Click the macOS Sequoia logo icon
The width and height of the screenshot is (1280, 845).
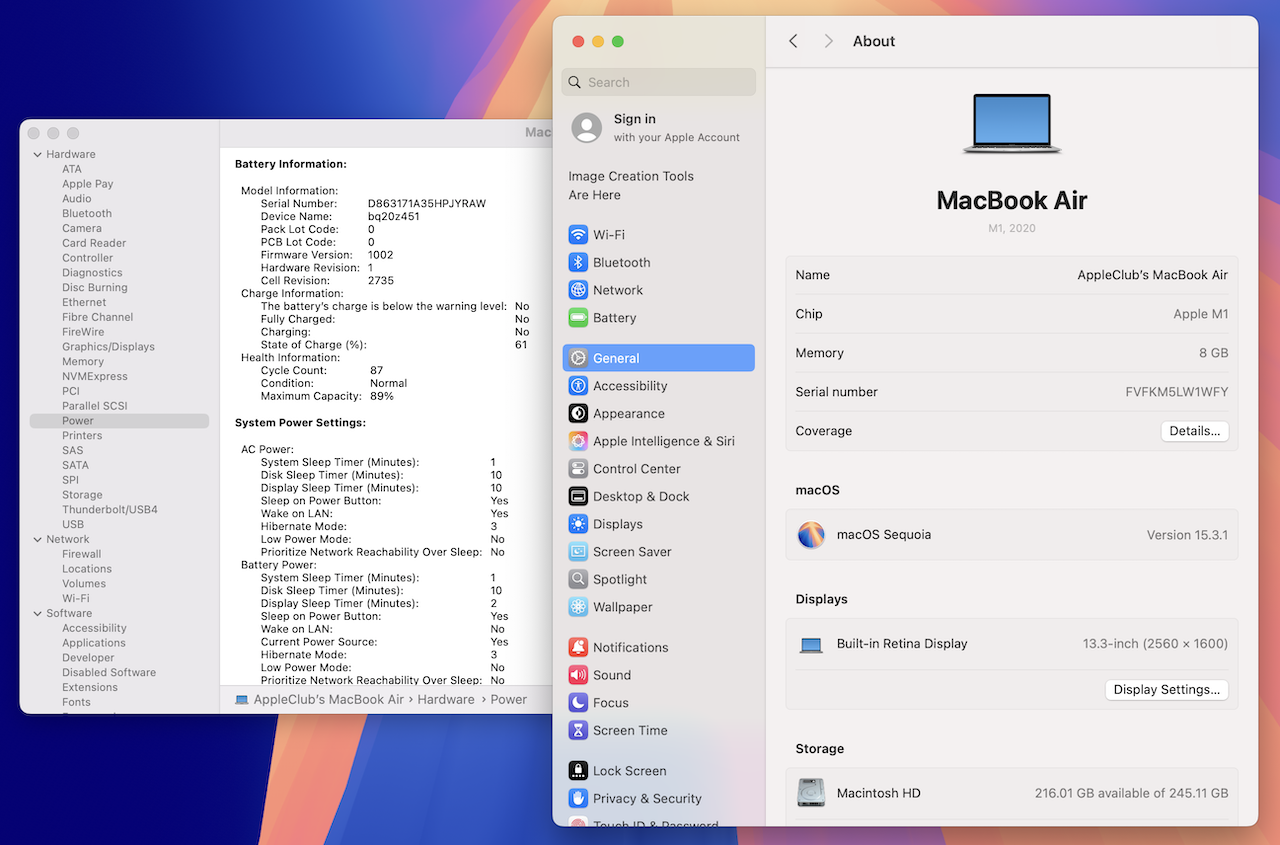811,535
